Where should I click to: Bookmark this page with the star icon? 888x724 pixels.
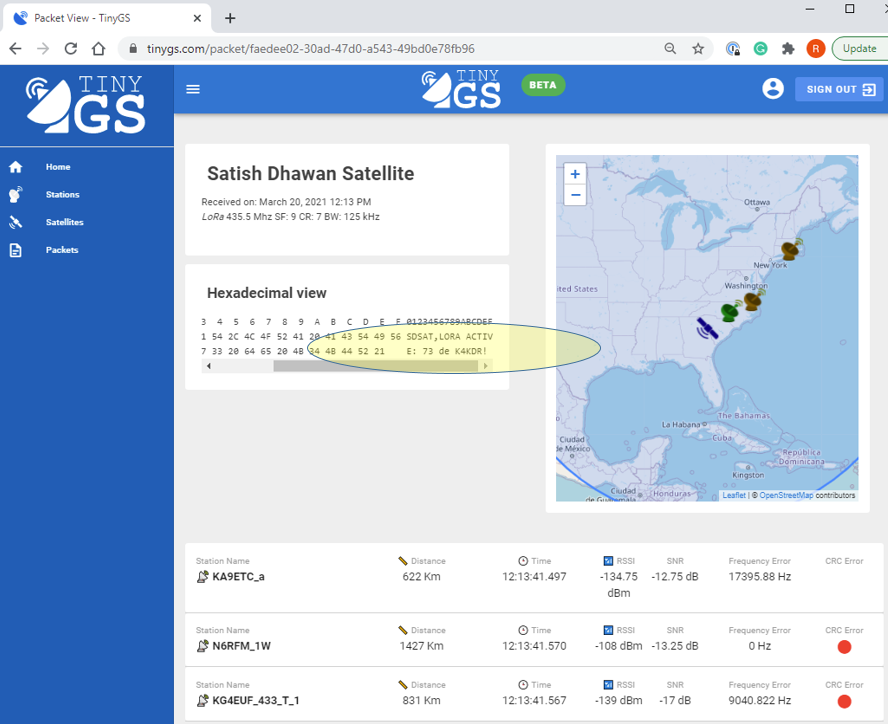[698, 49]
